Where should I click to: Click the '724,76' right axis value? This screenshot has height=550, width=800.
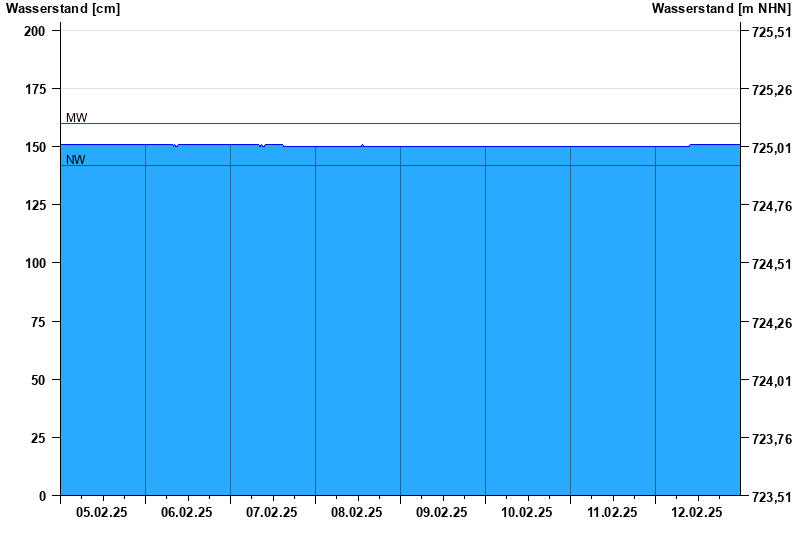point(772,207)
